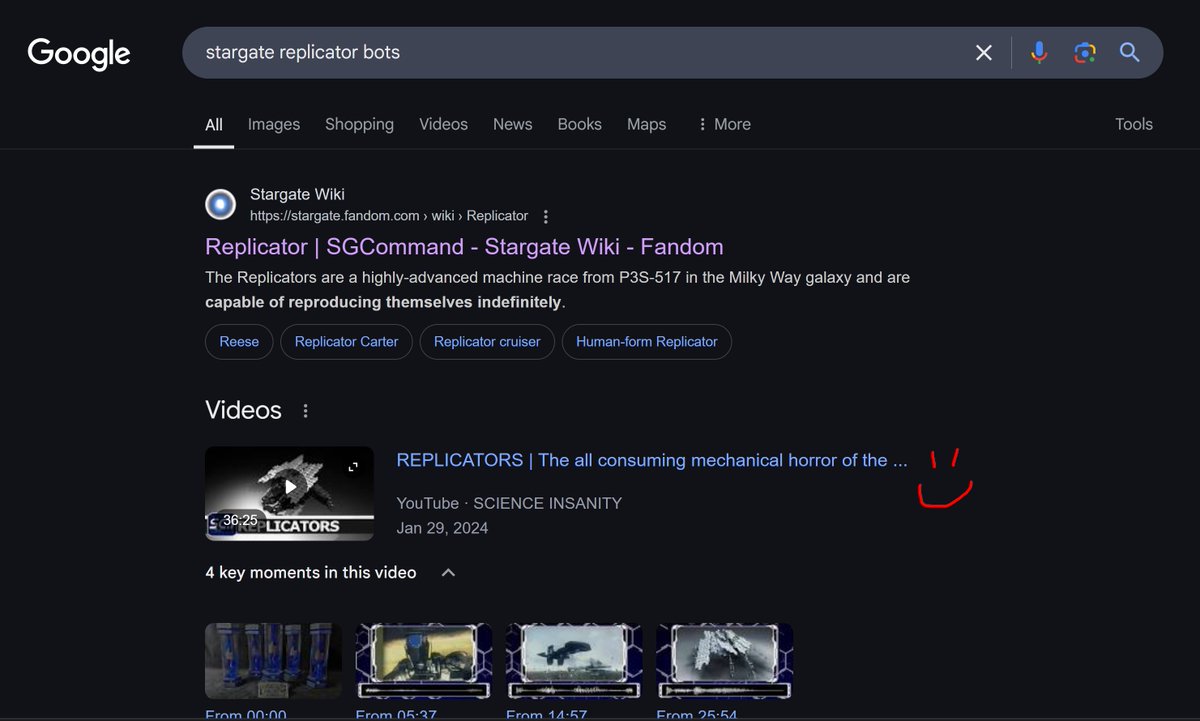1200x721 pixels.
Task: Click the Videos section heading
Action: point(243,410)
